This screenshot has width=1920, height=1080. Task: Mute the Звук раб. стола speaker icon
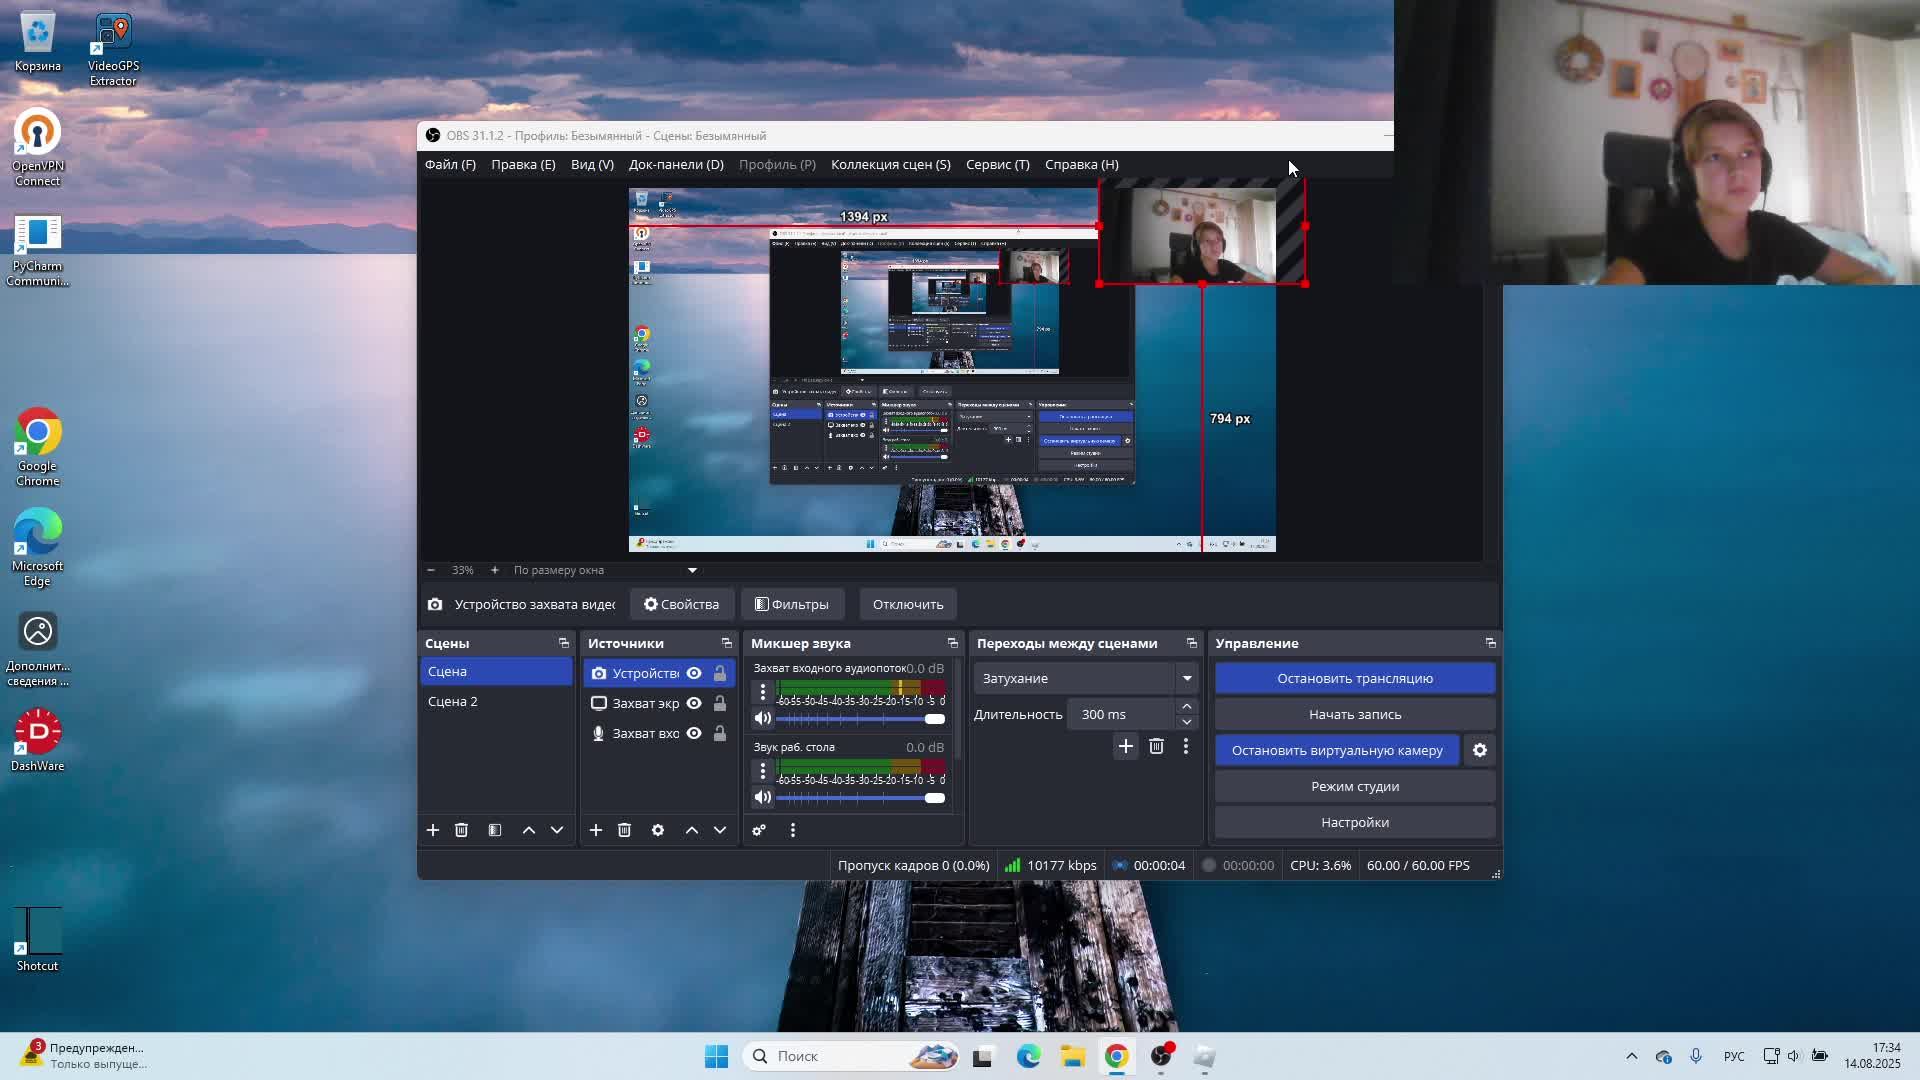pyautogui.click(x=763, y=797)
